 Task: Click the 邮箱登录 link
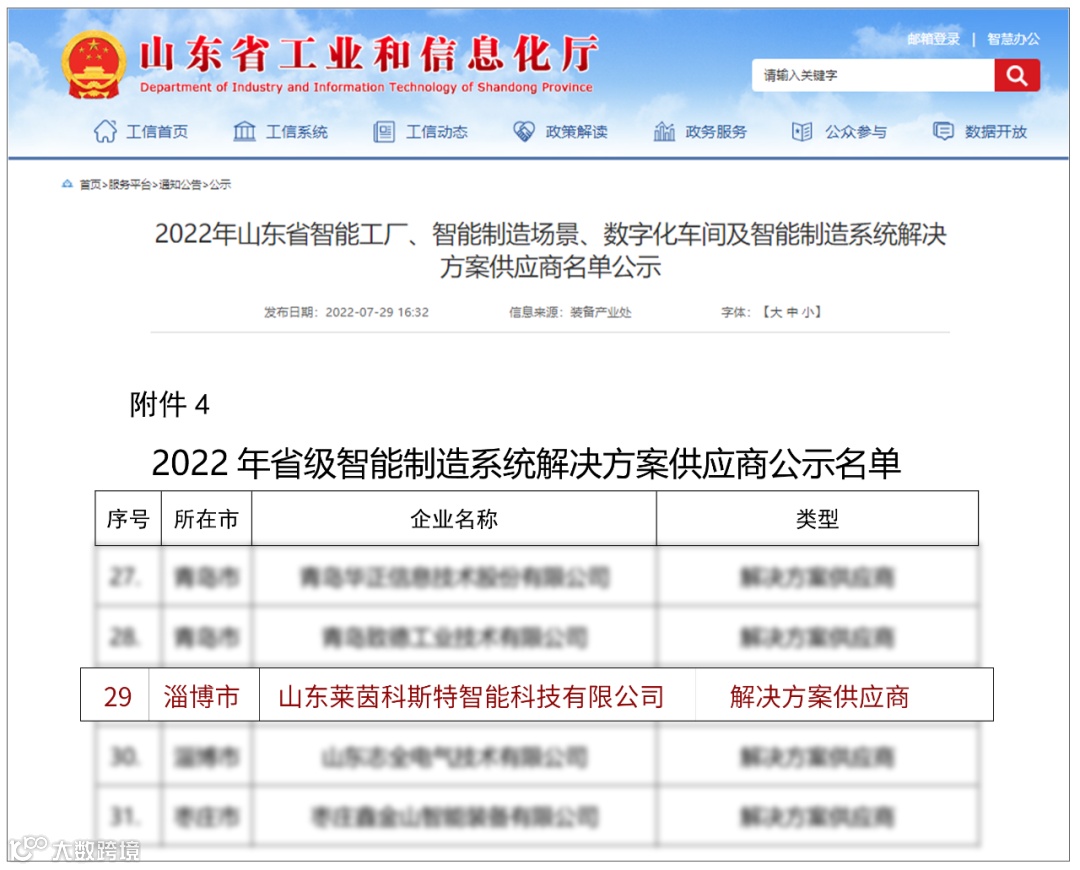pos(933,39)
